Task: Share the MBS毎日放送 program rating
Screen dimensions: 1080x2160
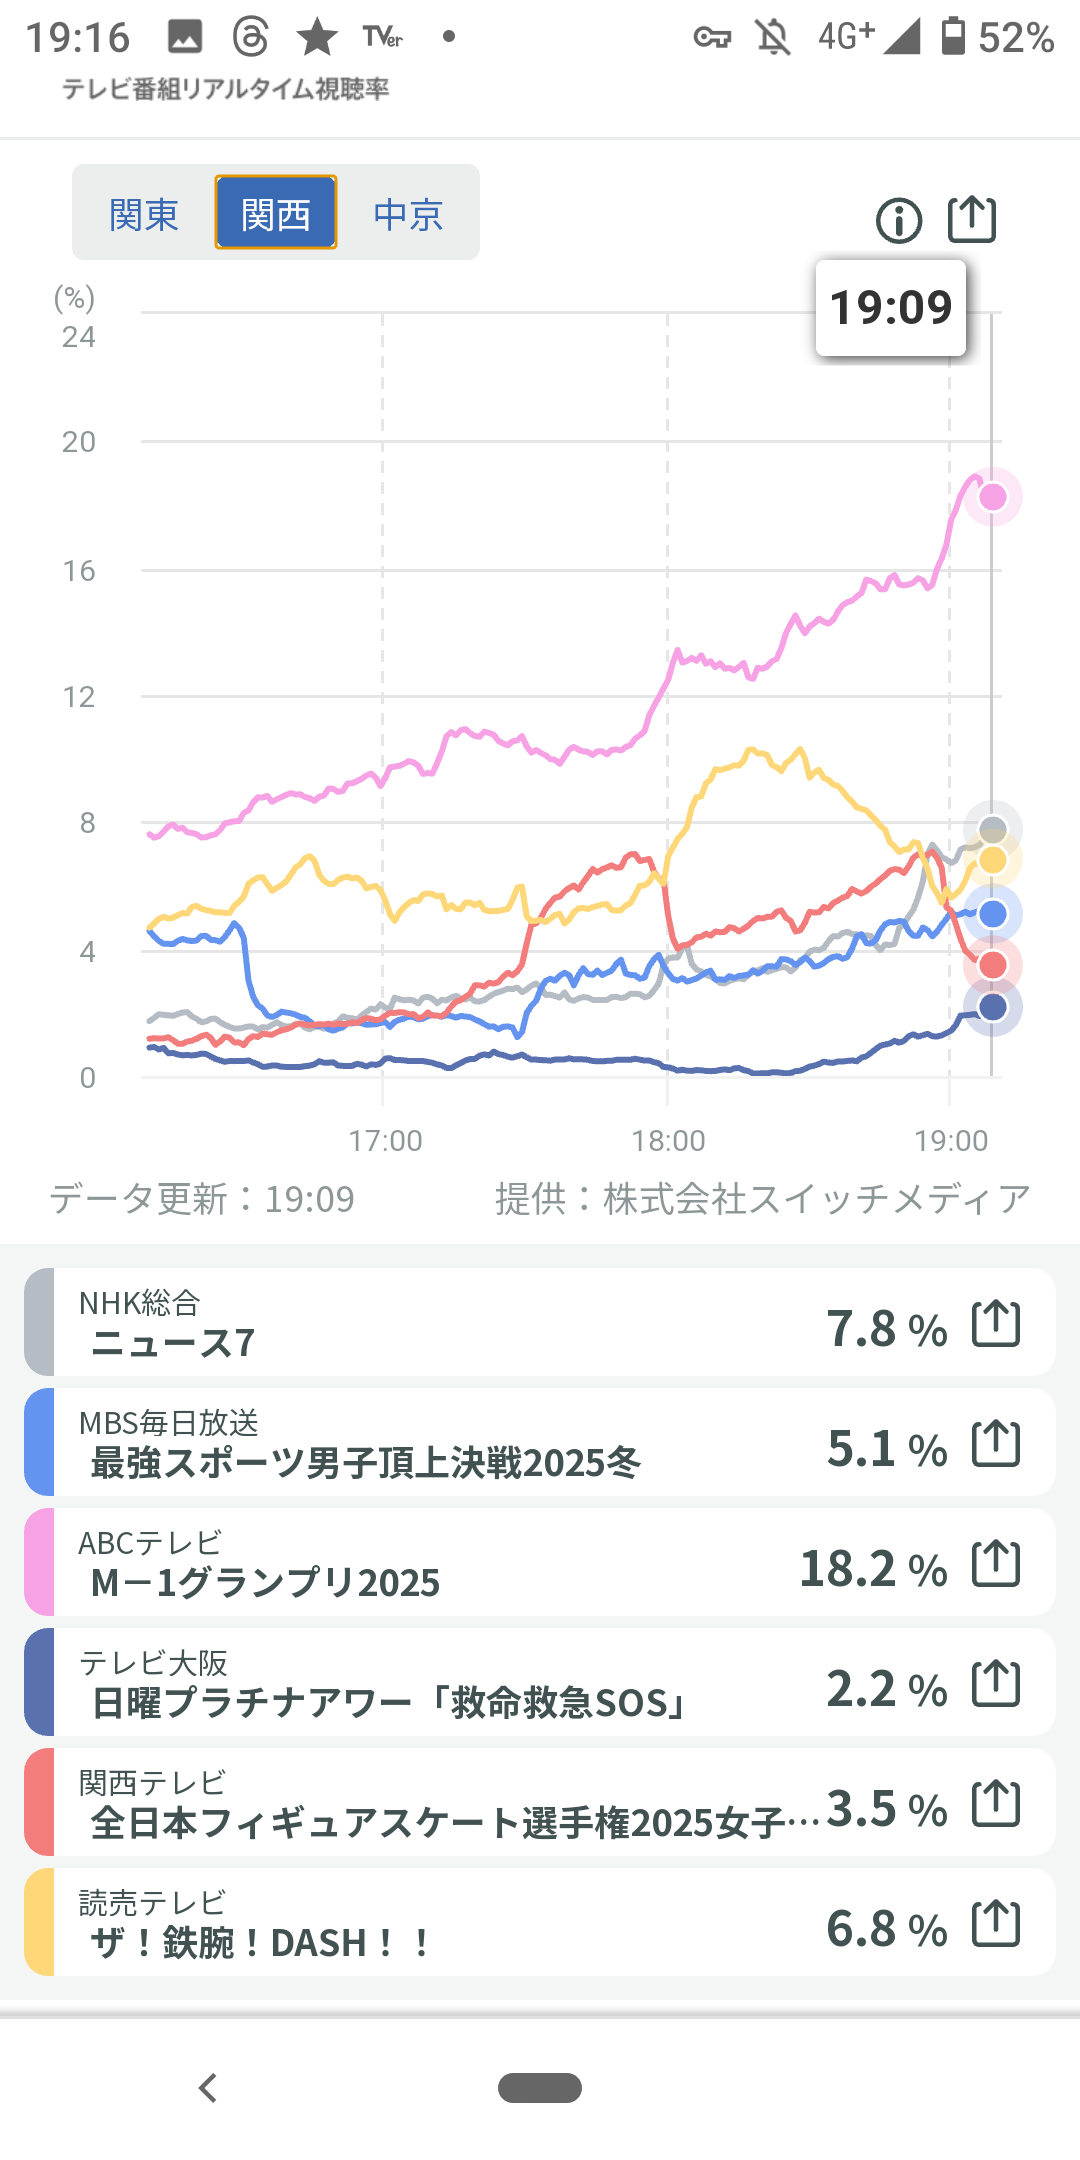Action: 996,1444
